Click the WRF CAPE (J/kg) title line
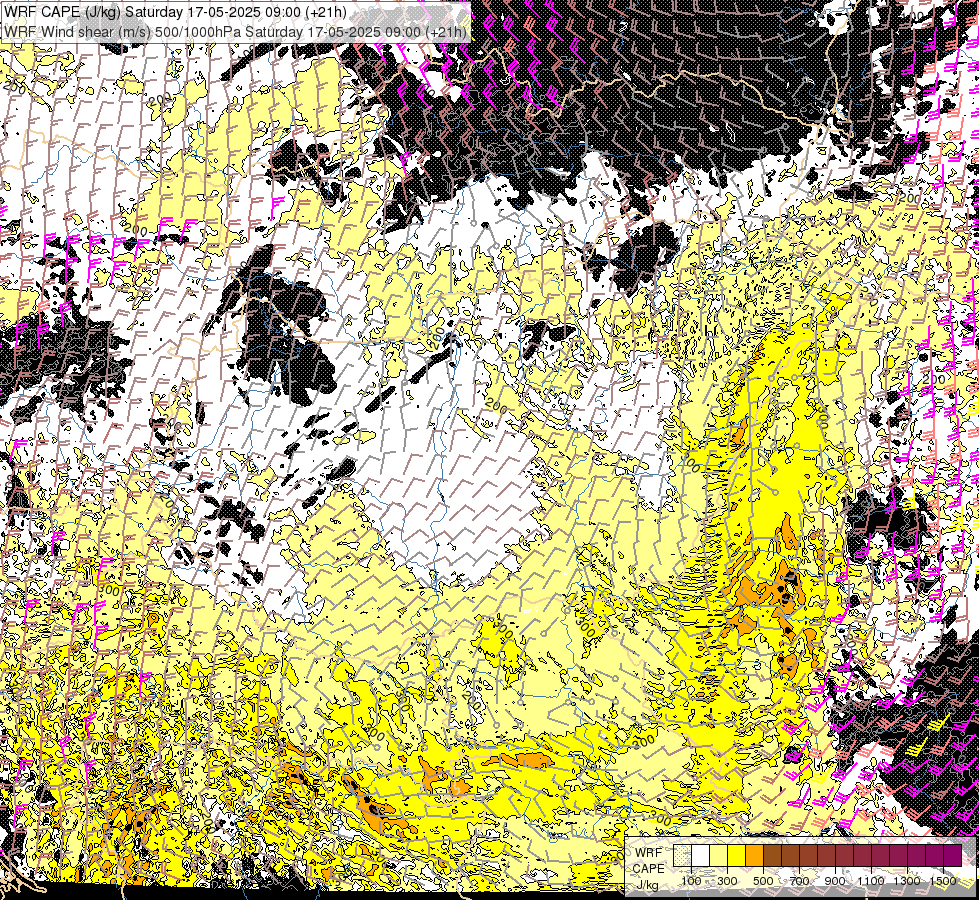 [x=175, y=12]
